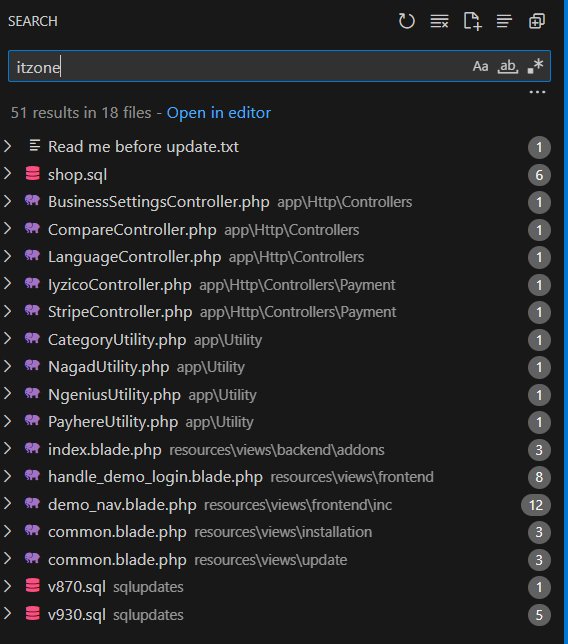Refresh the search results
Screen dimensions: 568x644
point(406,21)
